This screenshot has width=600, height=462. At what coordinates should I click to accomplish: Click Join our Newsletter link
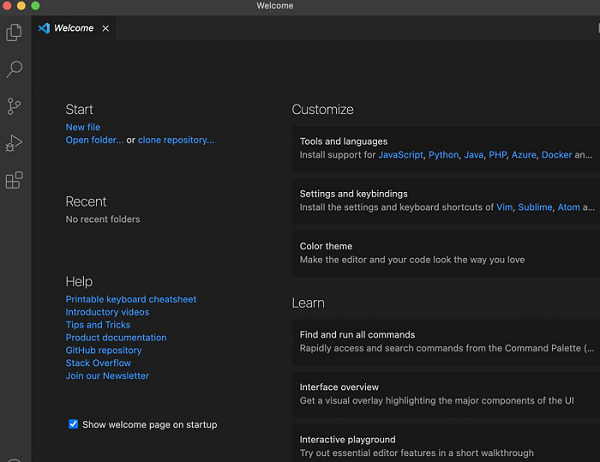107,376
